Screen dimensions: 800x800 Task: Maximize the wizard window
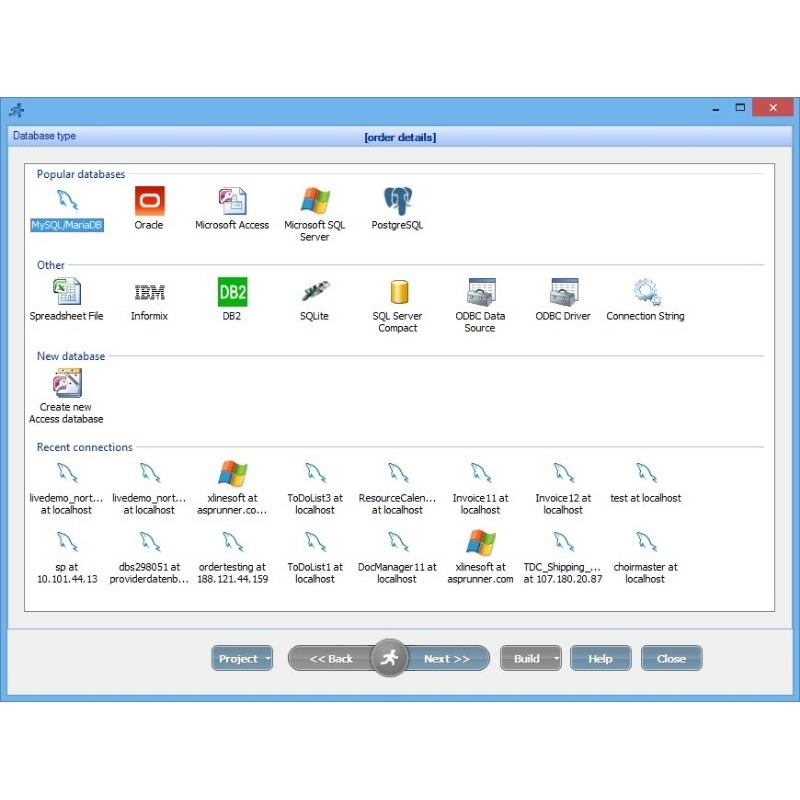click(x=740, y=108)
